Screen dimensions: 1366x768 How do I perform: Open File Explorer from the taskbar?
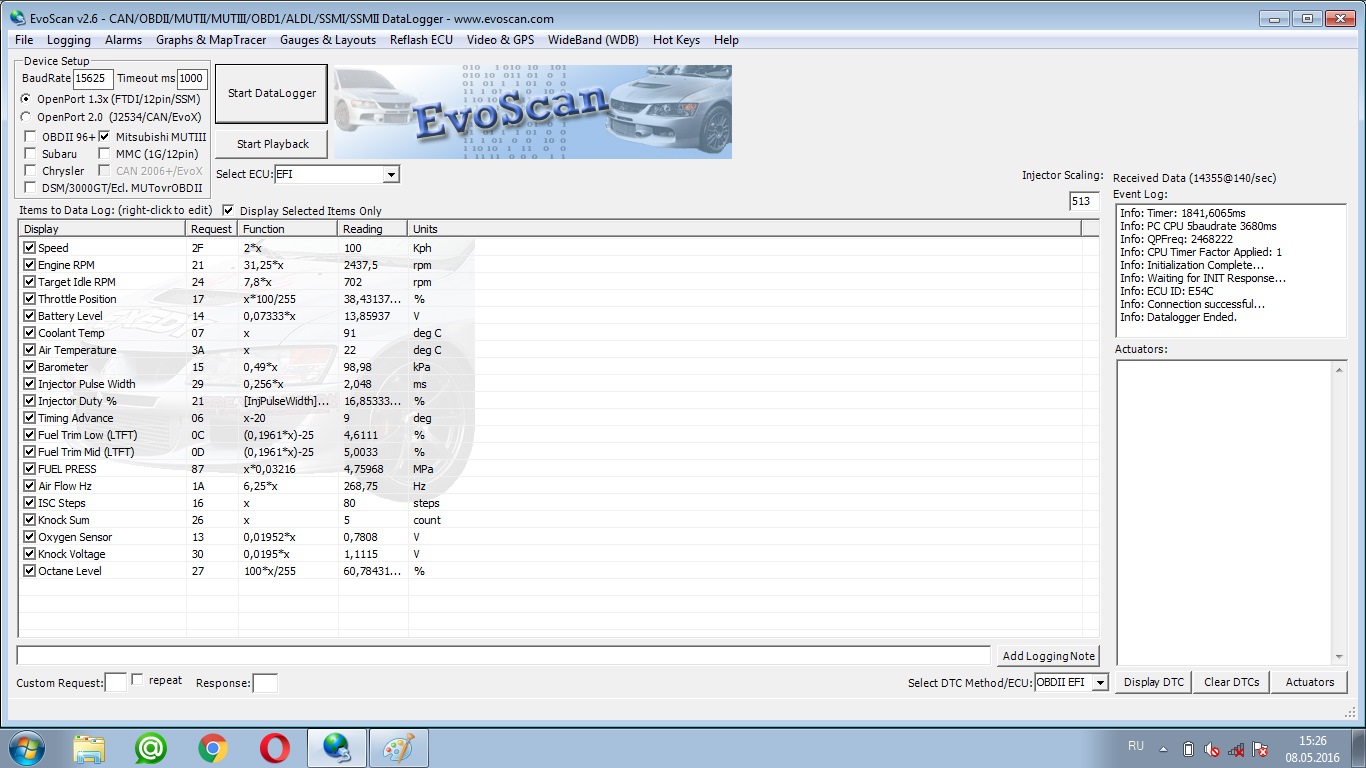pyautogui.click(x=89, y=748)
